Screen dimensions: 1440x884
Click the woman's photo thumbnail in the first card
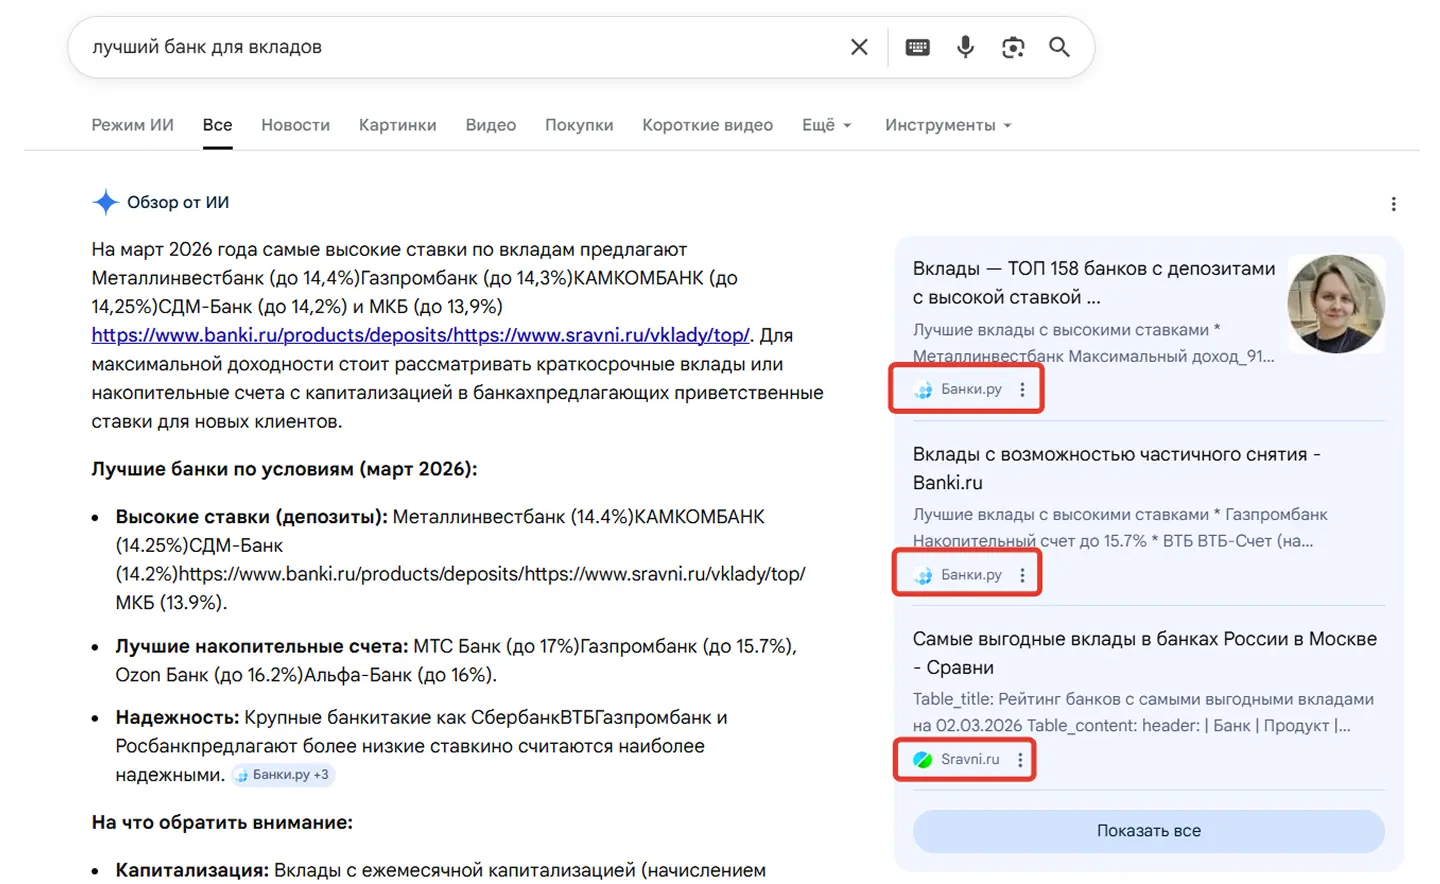[1336, 304]
